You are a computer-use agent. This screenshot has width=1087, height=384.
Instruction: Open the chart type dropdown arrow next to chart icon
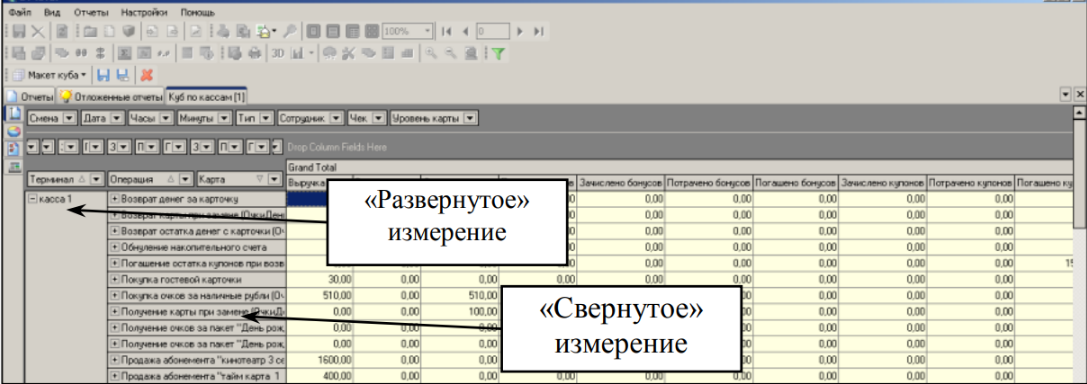point(311,53)
